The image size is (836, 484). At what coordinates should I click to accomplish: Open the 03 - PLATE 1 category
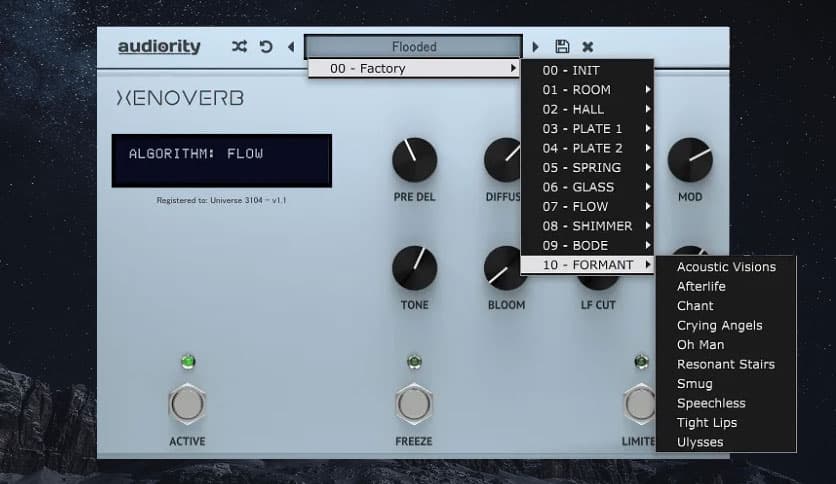(587, 128)
